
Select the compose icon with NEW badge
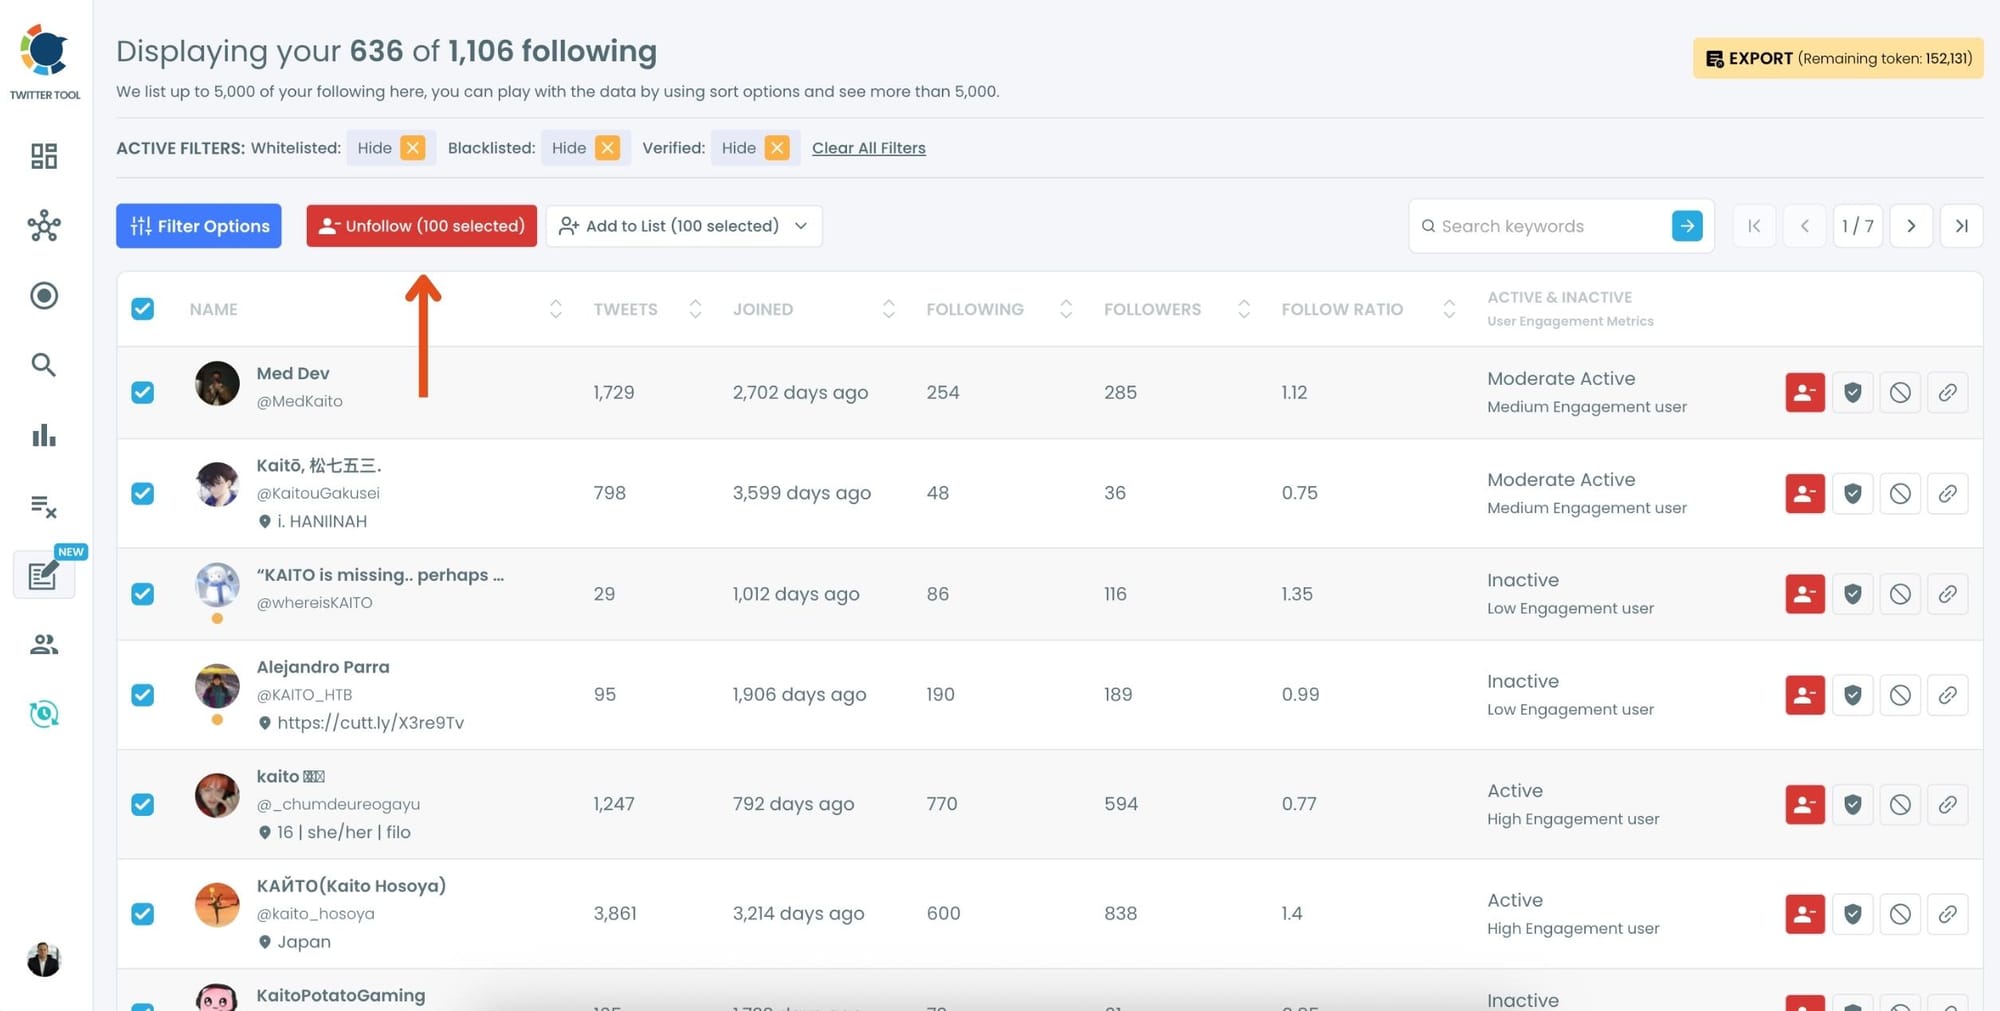click(42, 575)
